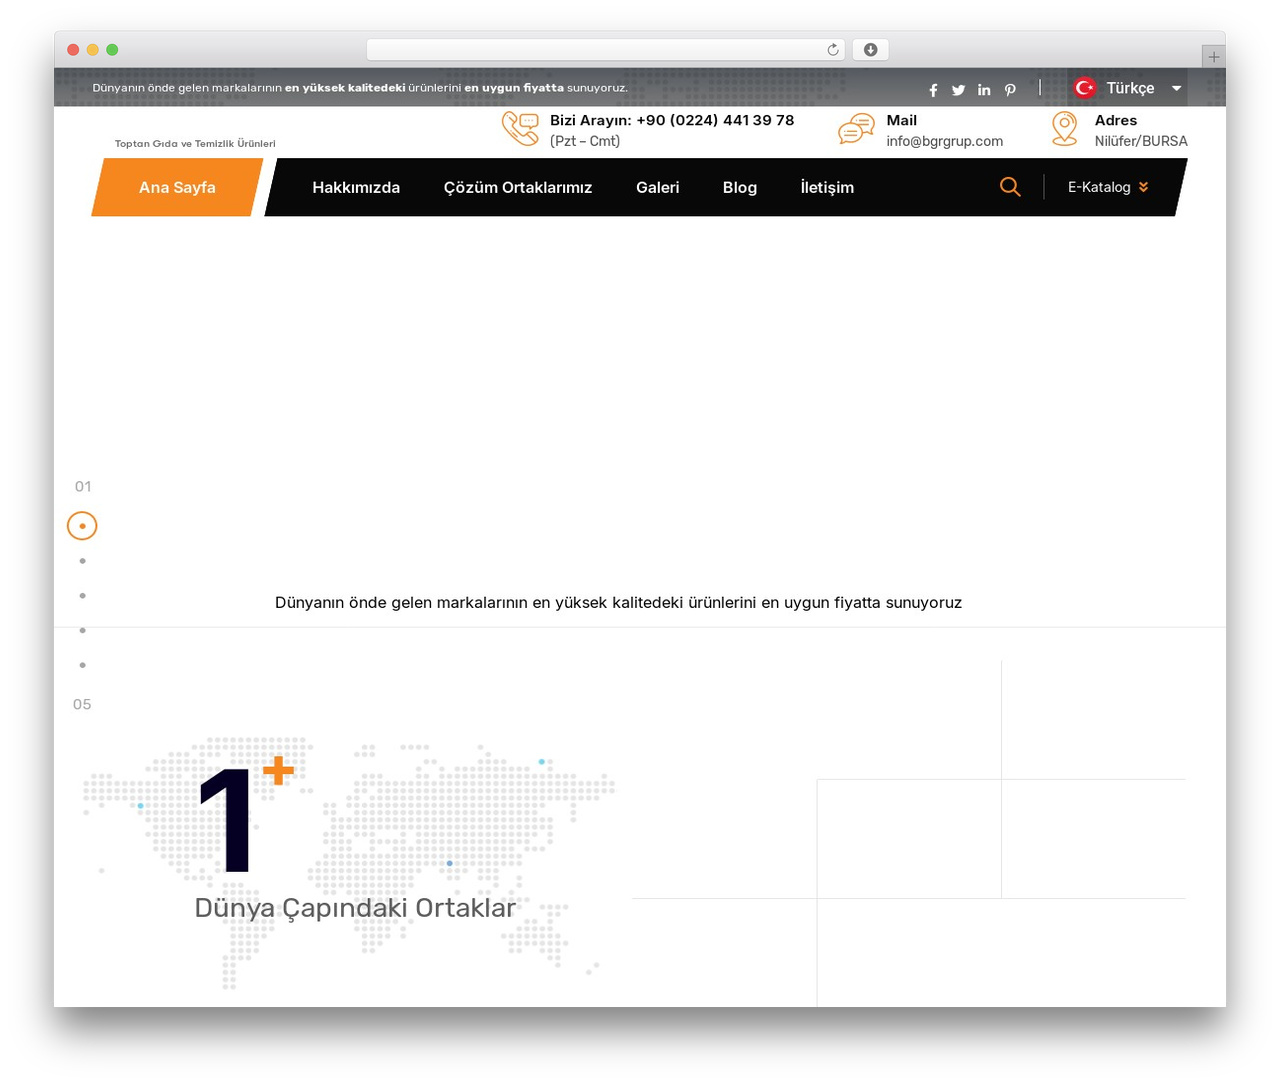Open the Pinterest social icon

pos(1010,90)
